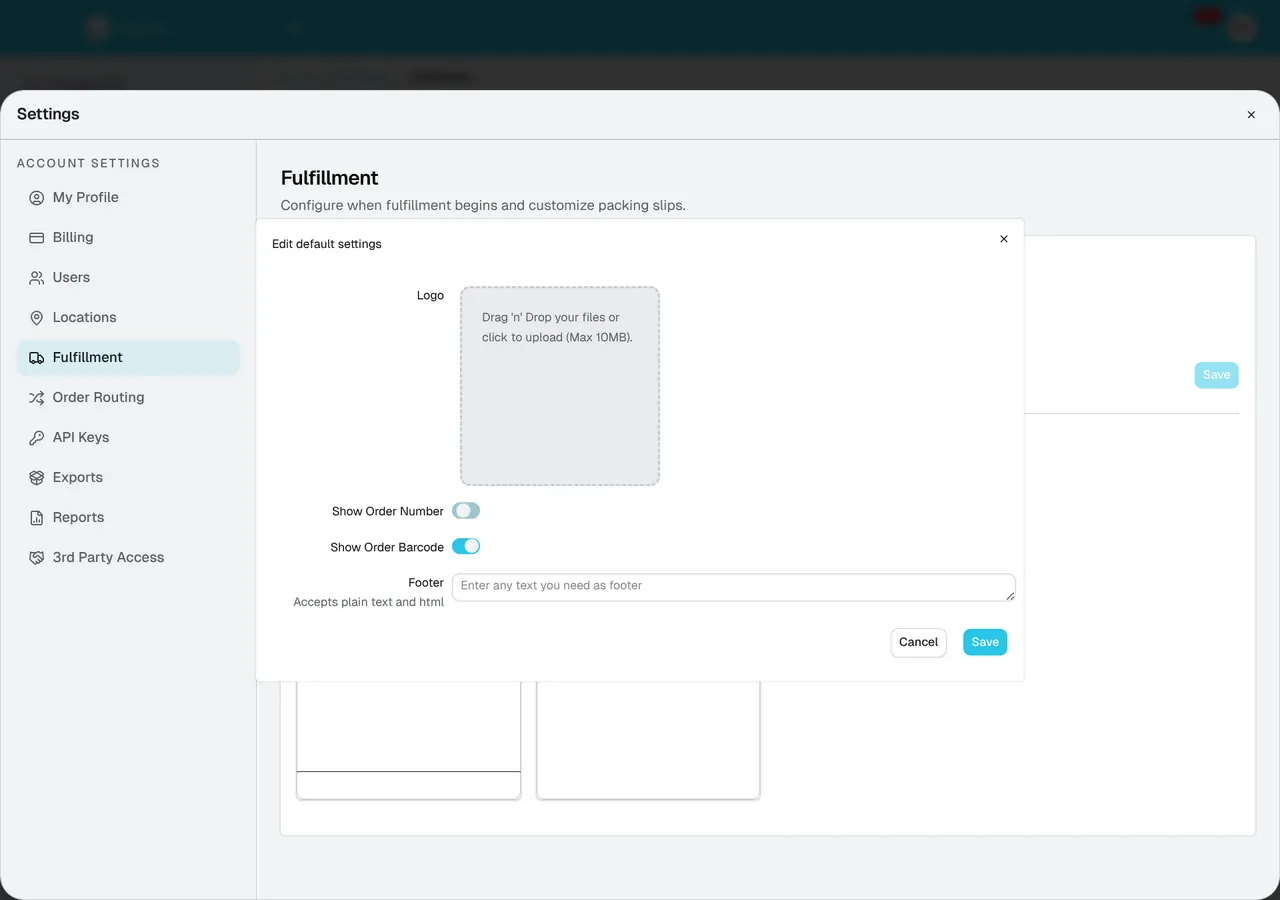Select Locations in the sidebar
The image size is (1280, 900).
tap(128, 317)
